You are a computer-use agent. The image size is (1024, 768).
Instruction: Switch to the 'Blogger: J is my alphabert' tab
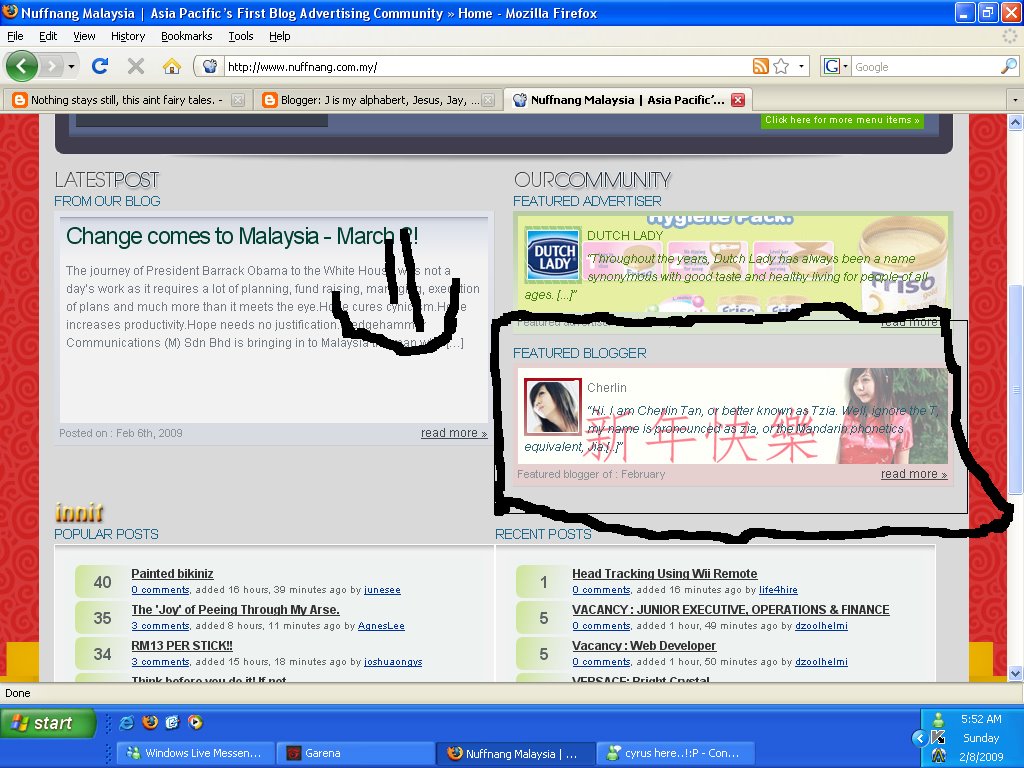(x=378, y=100)
